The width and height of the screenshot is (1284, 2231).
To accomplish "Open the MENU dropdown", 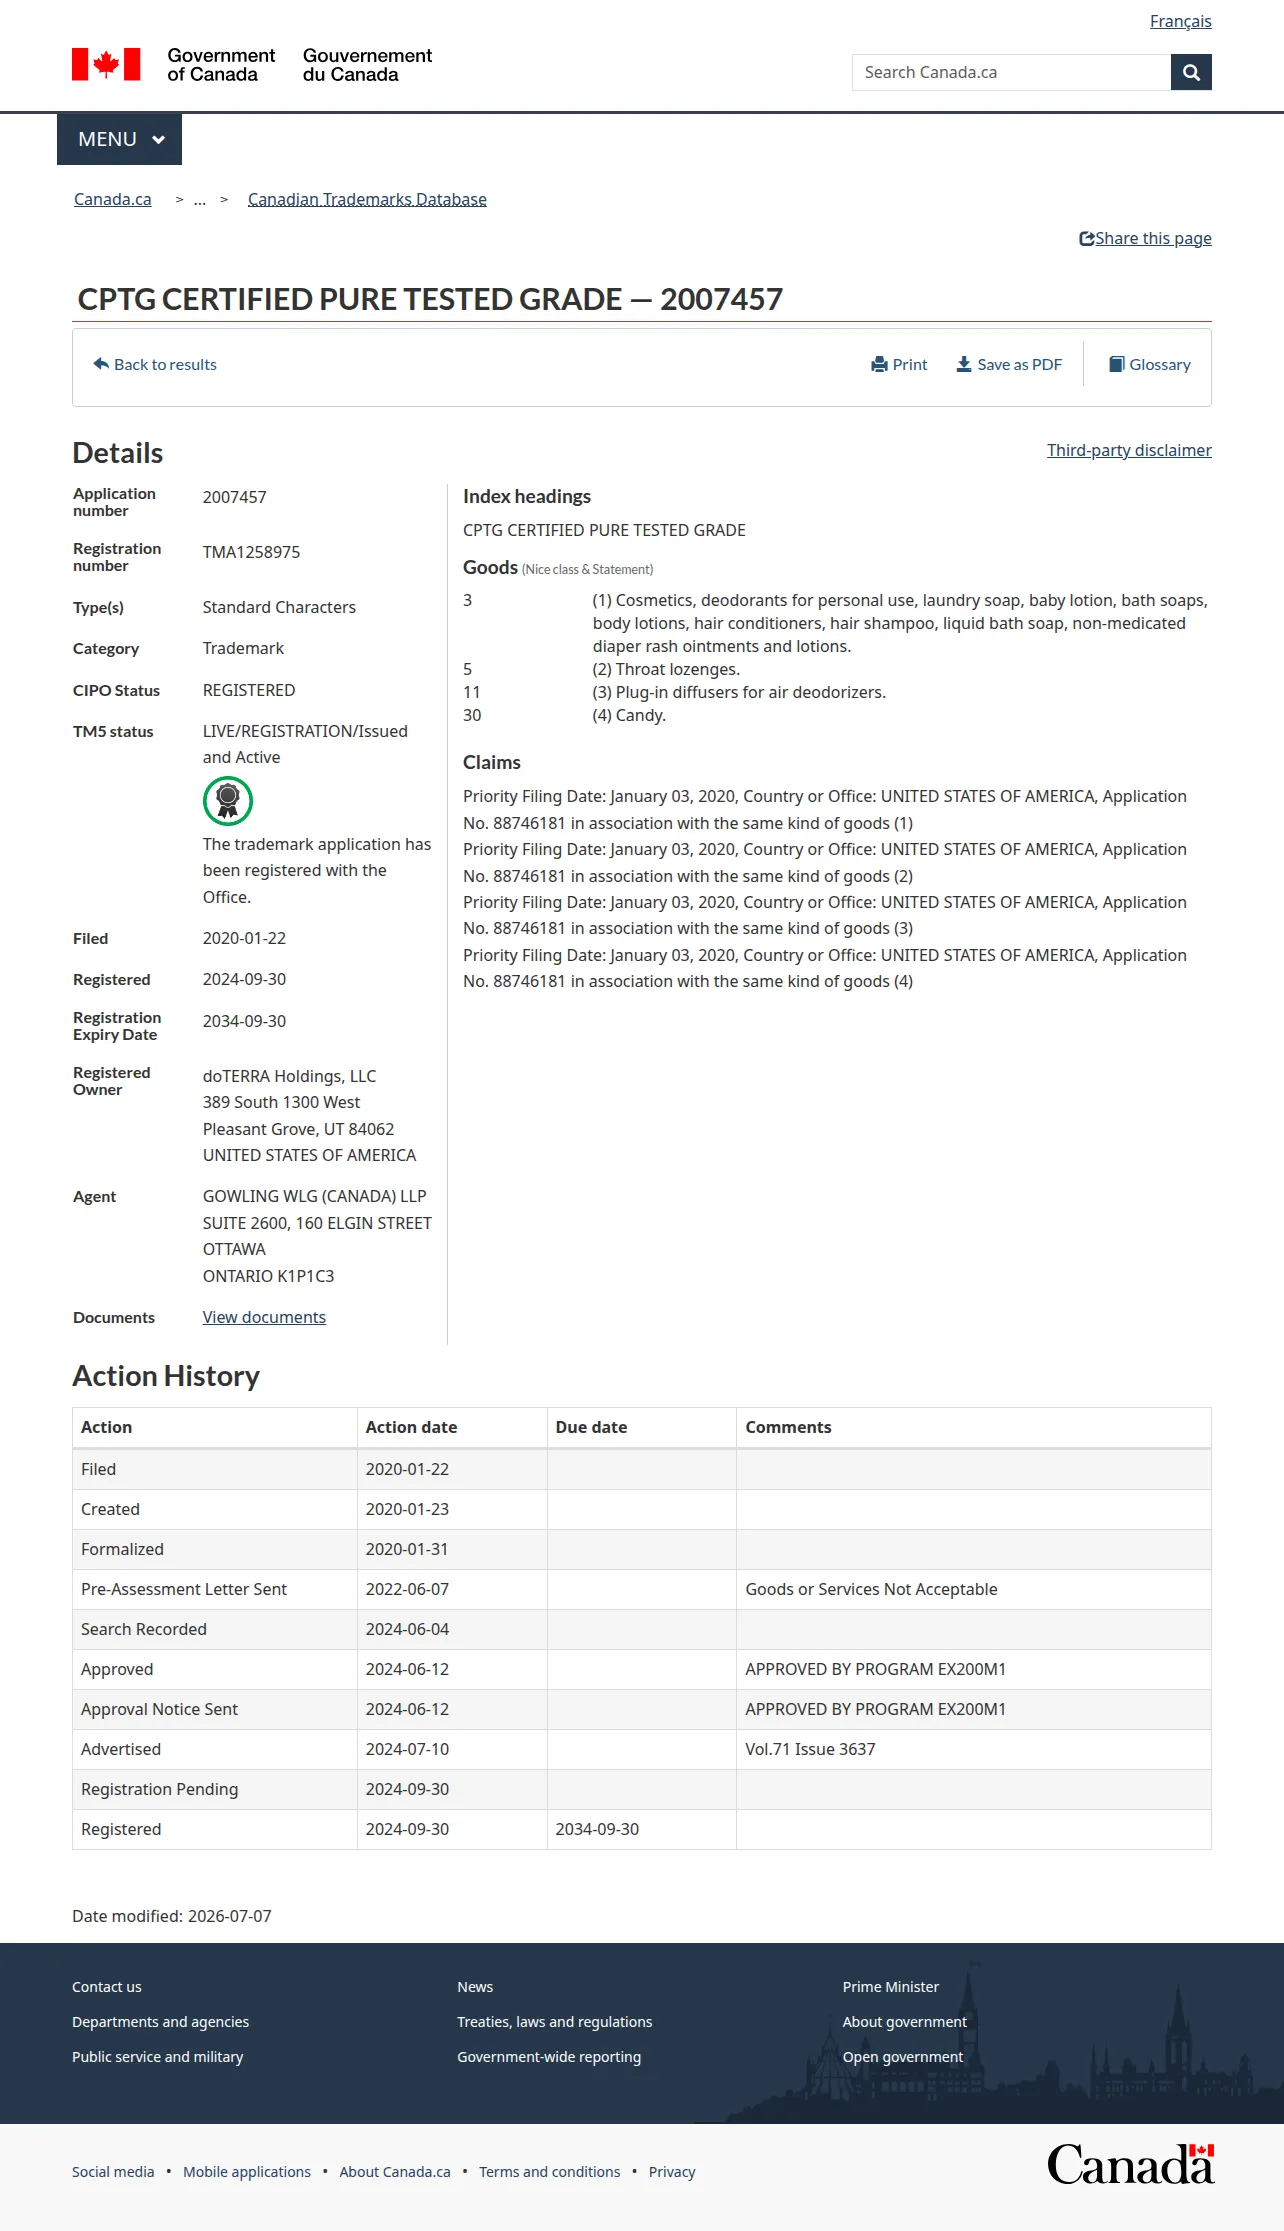I will tap(120, 139).
